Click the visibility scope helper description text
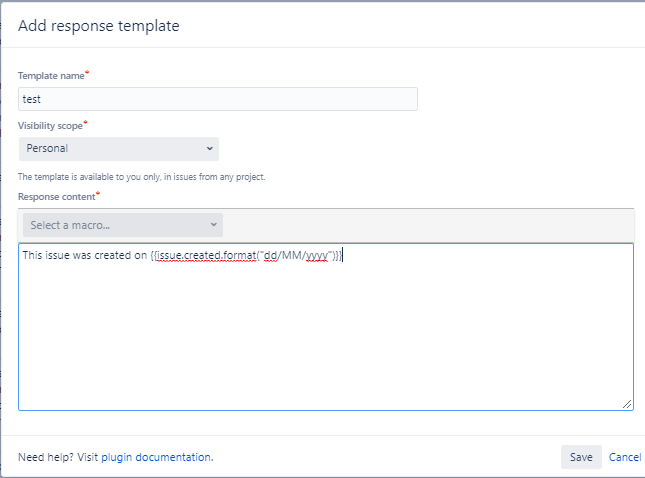This screenshot has height=478, width=645. click(141, 177)
